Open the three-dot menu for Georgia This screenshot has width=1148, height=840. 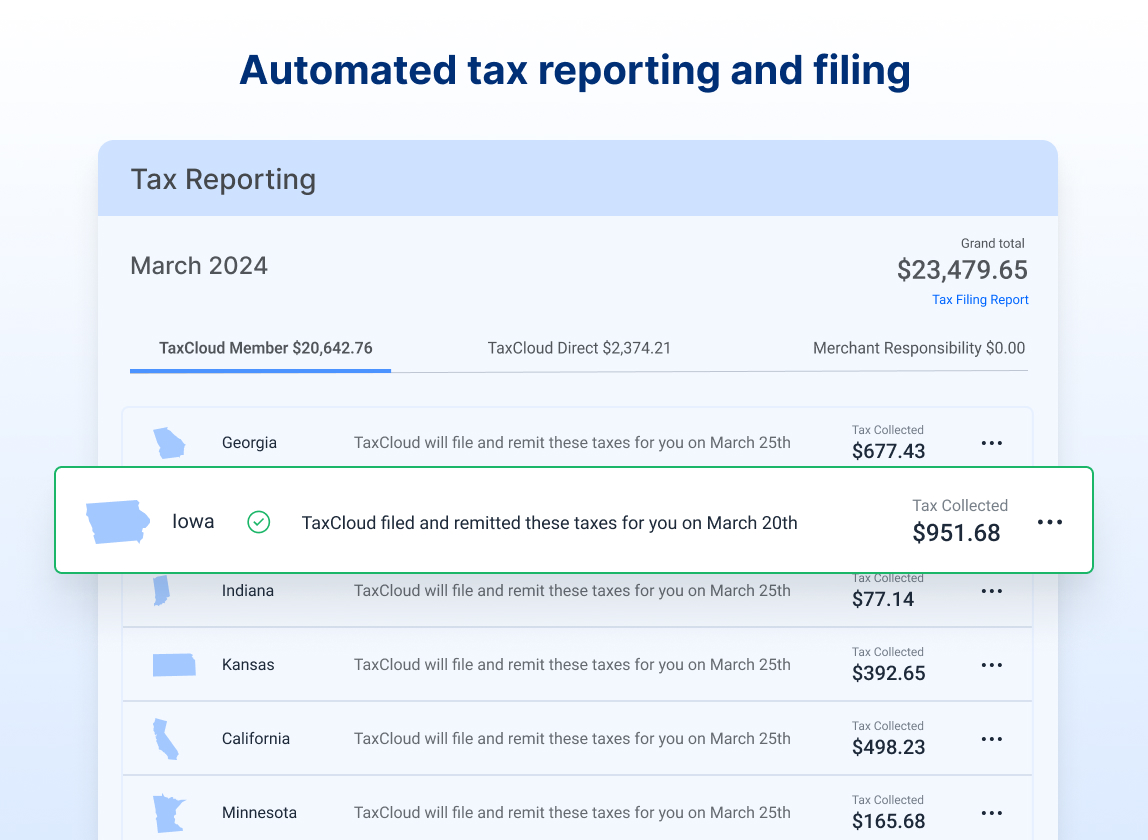click(991, 443)
